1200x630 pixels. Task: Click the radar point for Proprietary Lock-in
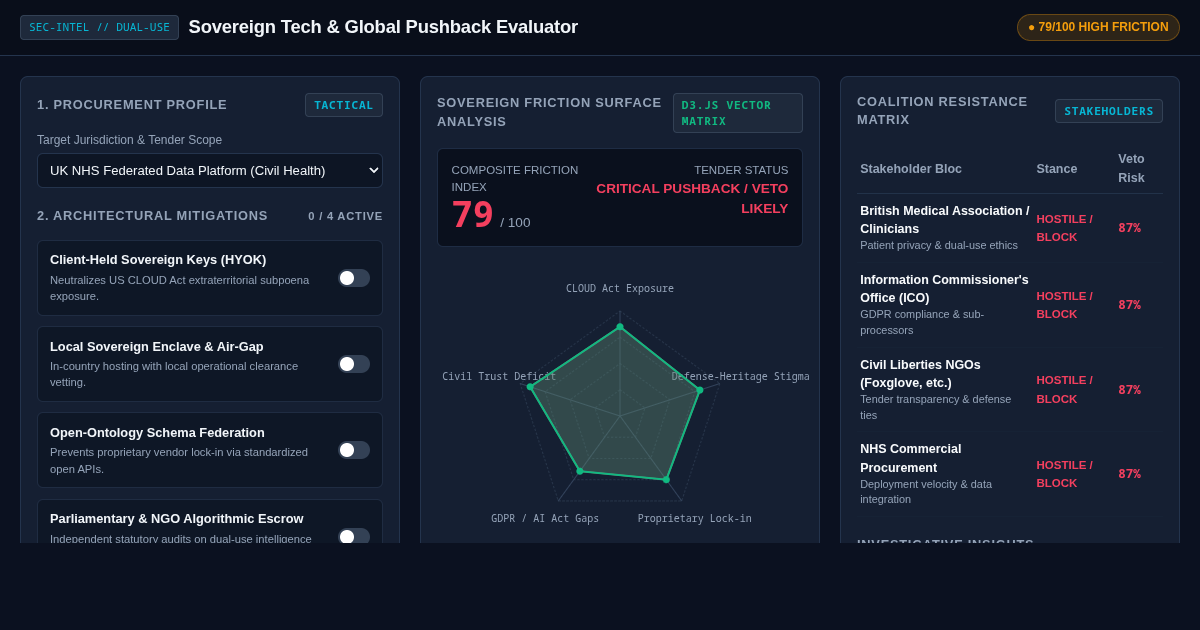coord(666,480)
